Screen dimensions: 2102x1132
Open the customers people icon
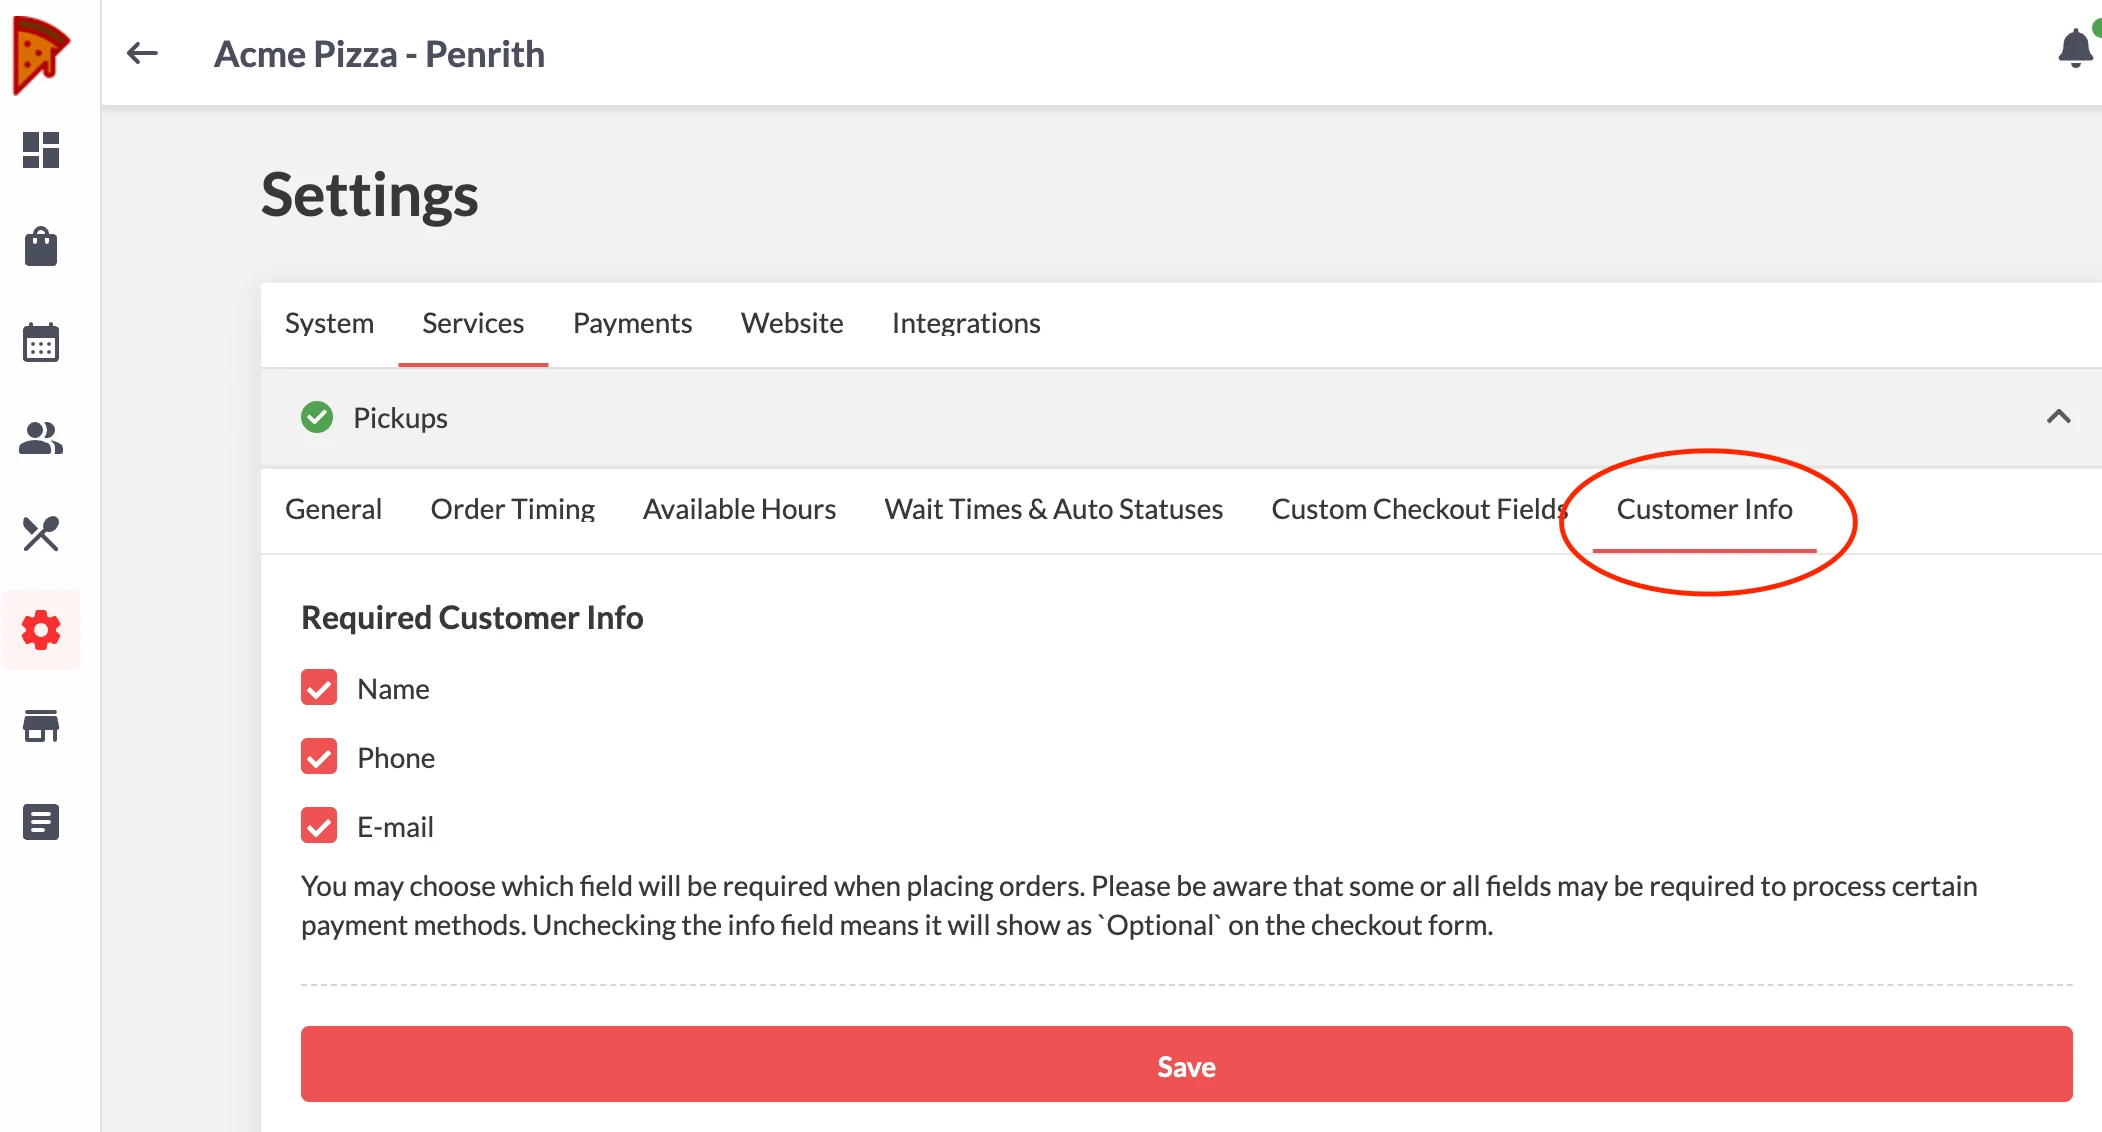pos(41,438)
